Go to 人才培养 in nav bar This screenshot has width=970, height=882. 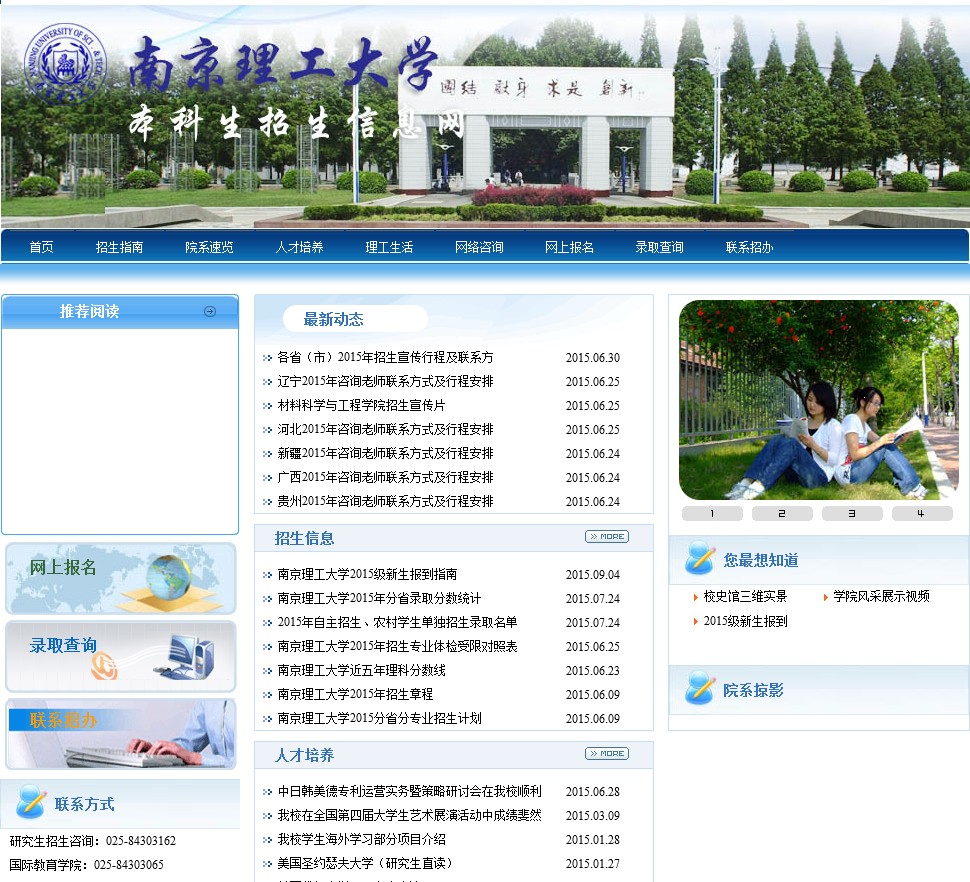pos(299,247)
